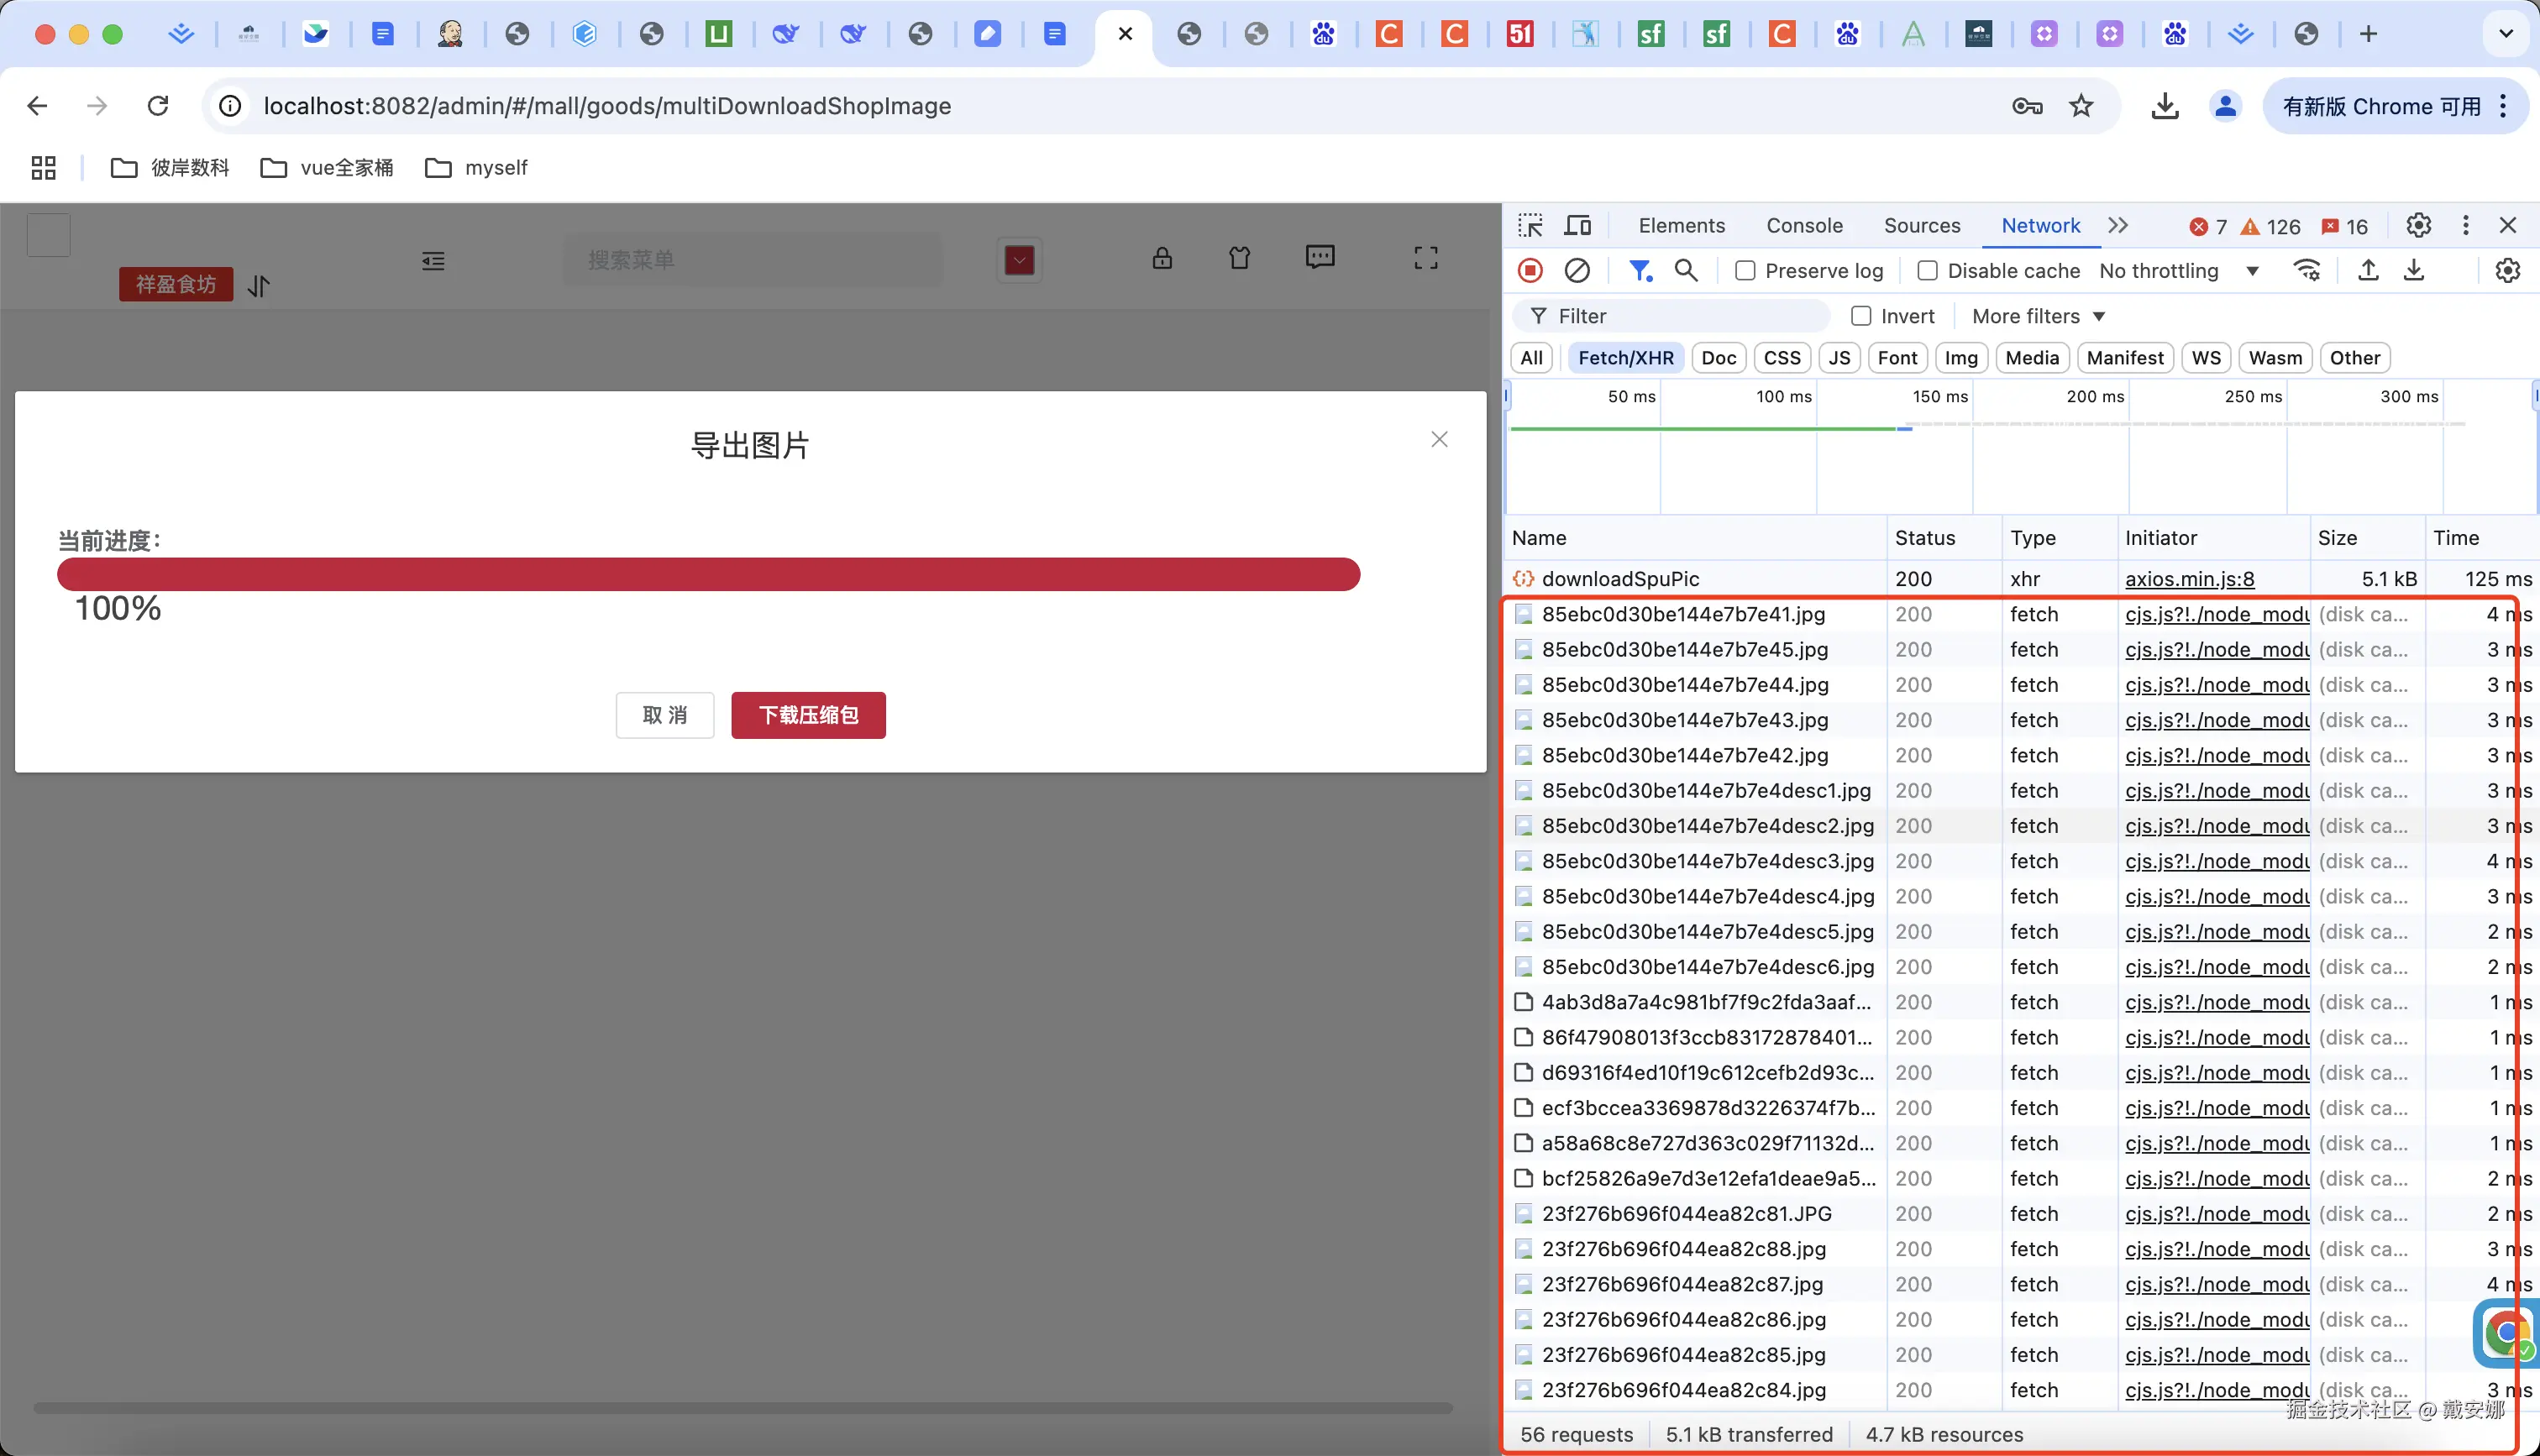Stop recording network log
2540x1456 pixels.
click(x=1530, y=270)
